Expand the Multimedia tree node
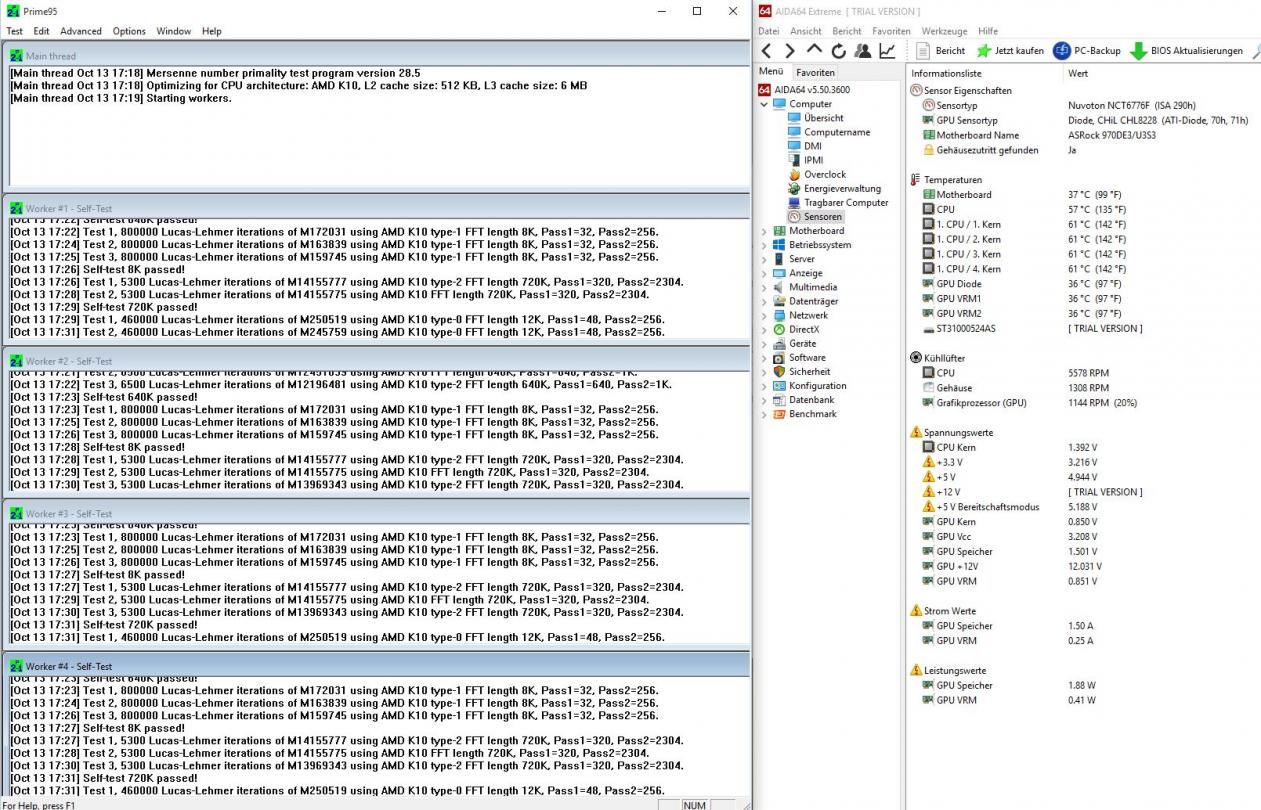 click(x=764, y=287)
